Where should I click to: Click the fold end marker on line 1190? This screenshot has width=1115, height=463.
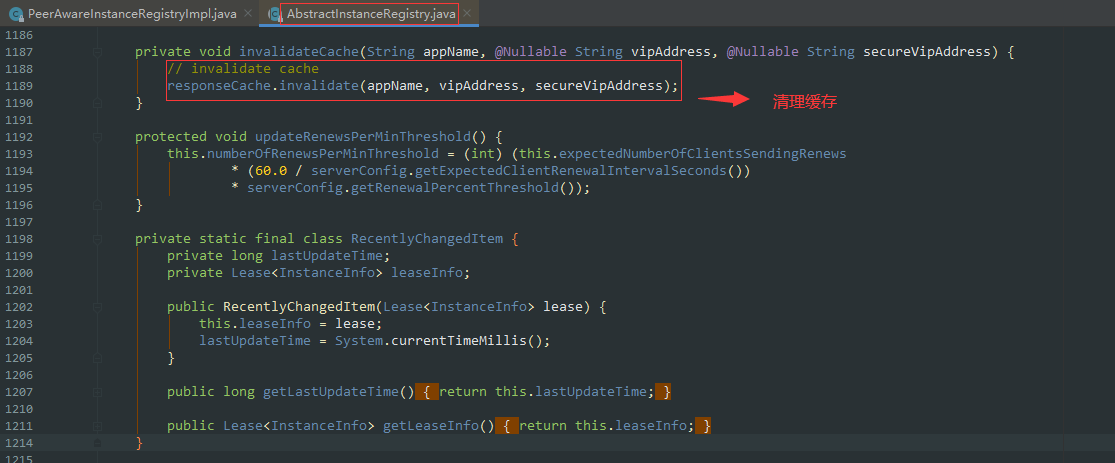97,103
